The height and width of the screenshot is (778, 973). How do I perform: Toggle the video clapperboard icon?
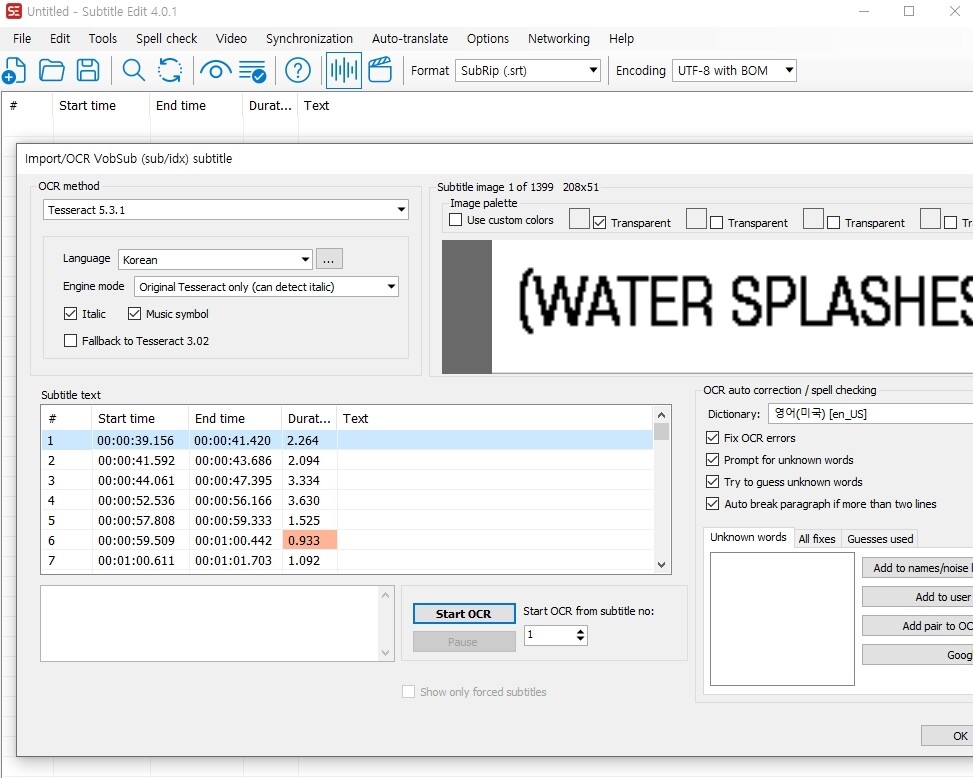tap(380, 71)
